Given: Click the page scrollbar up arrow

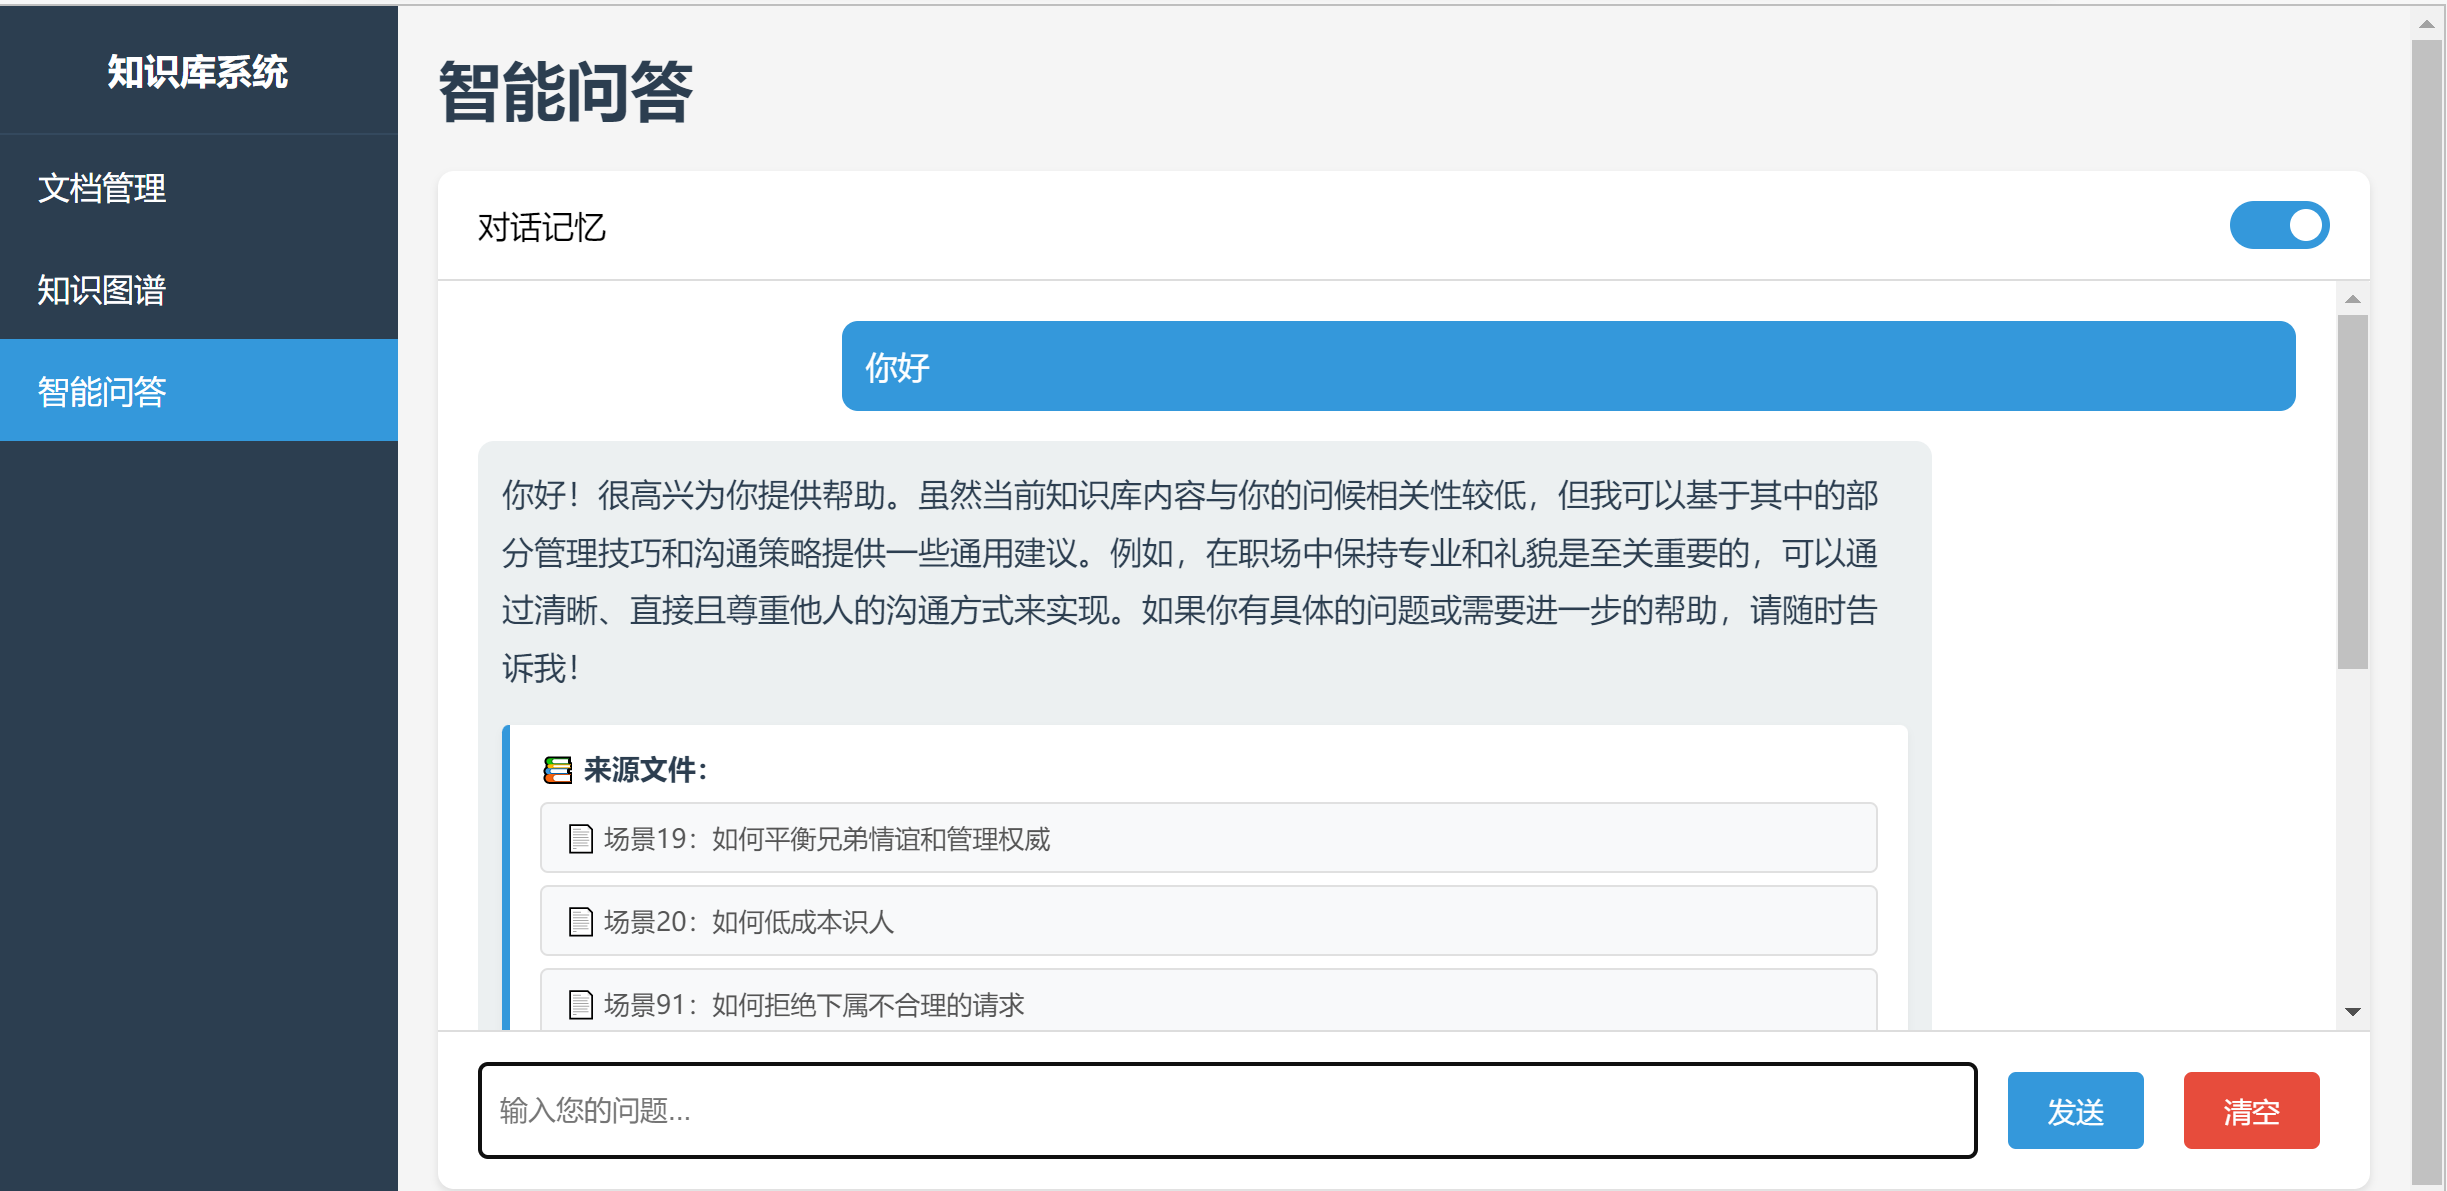Looking at the screenshot, I should pyautogui.click(x=2427, y=24).
